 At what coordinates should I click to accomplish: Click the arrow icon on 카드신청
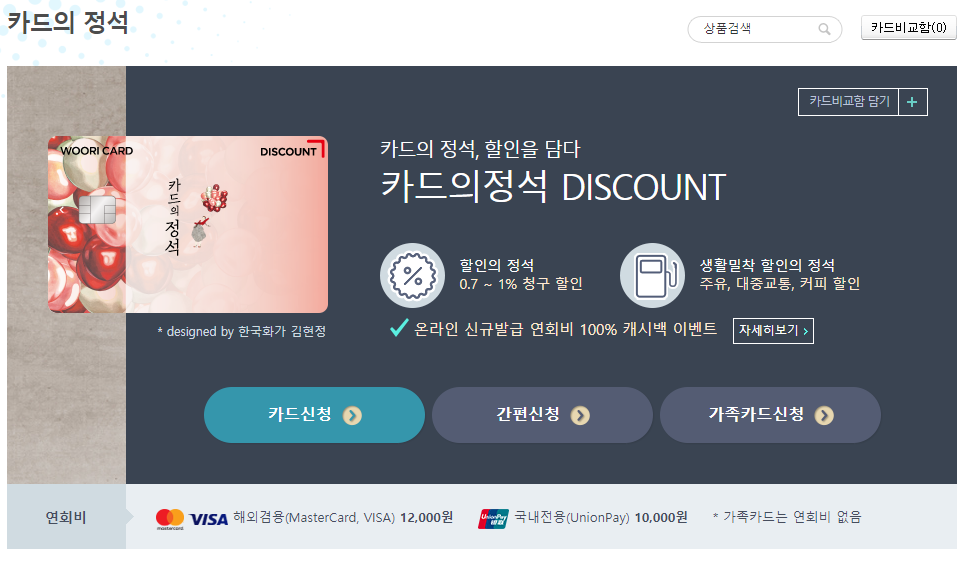pyautogui.click(x=353, y=416)
